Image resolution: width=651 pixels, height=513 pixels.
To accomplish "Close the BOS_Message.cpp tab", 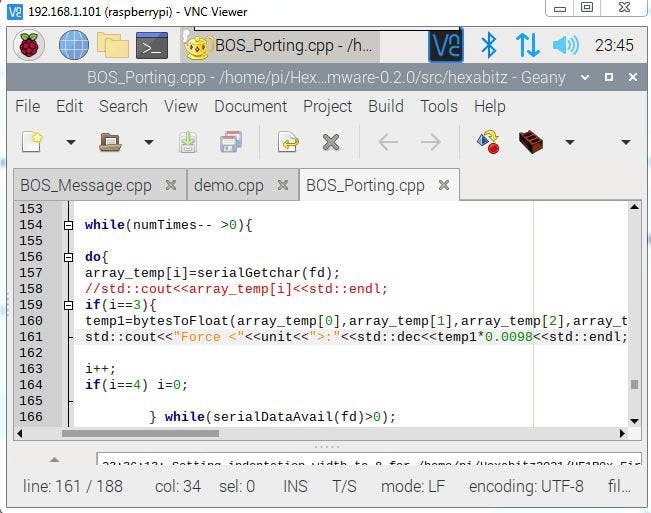I will 171,185.
